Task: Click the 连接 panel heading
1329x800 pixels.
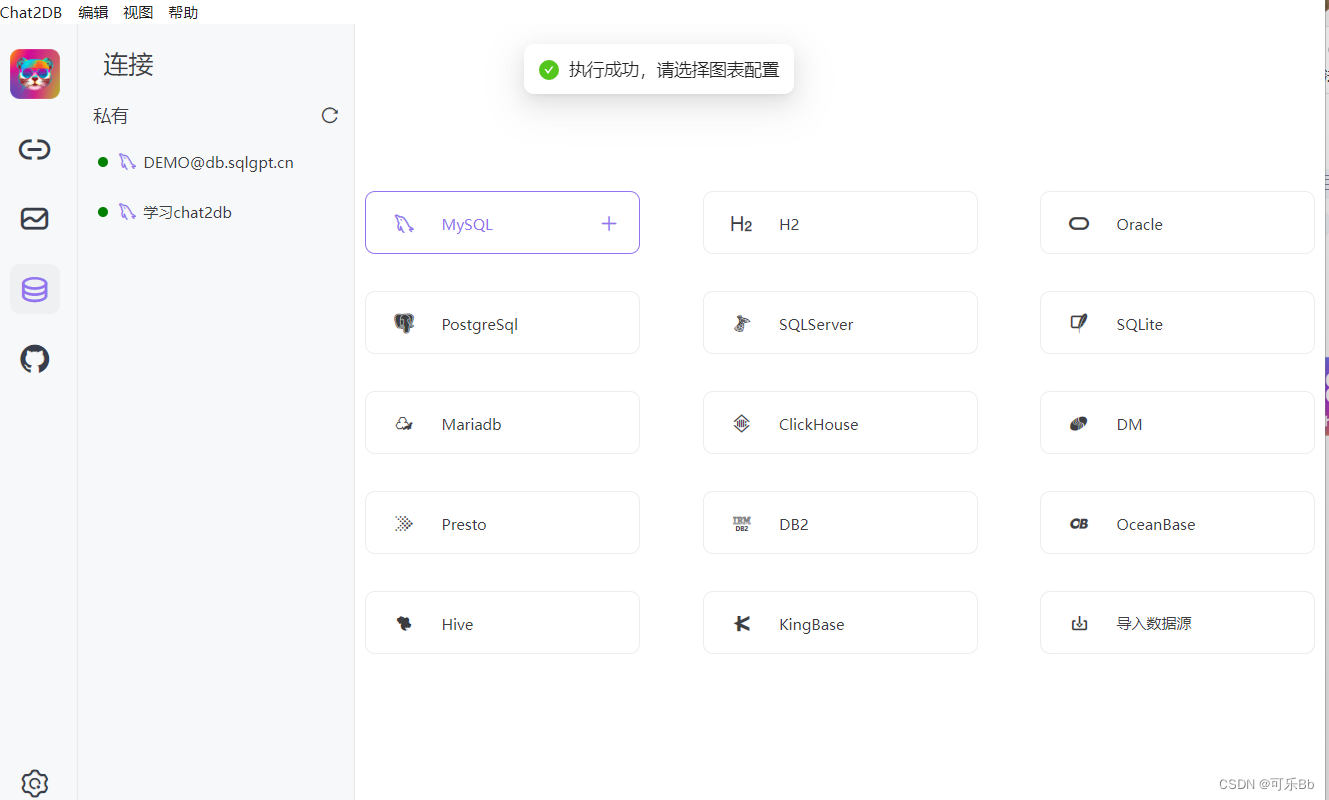Action: pos(128,65)
